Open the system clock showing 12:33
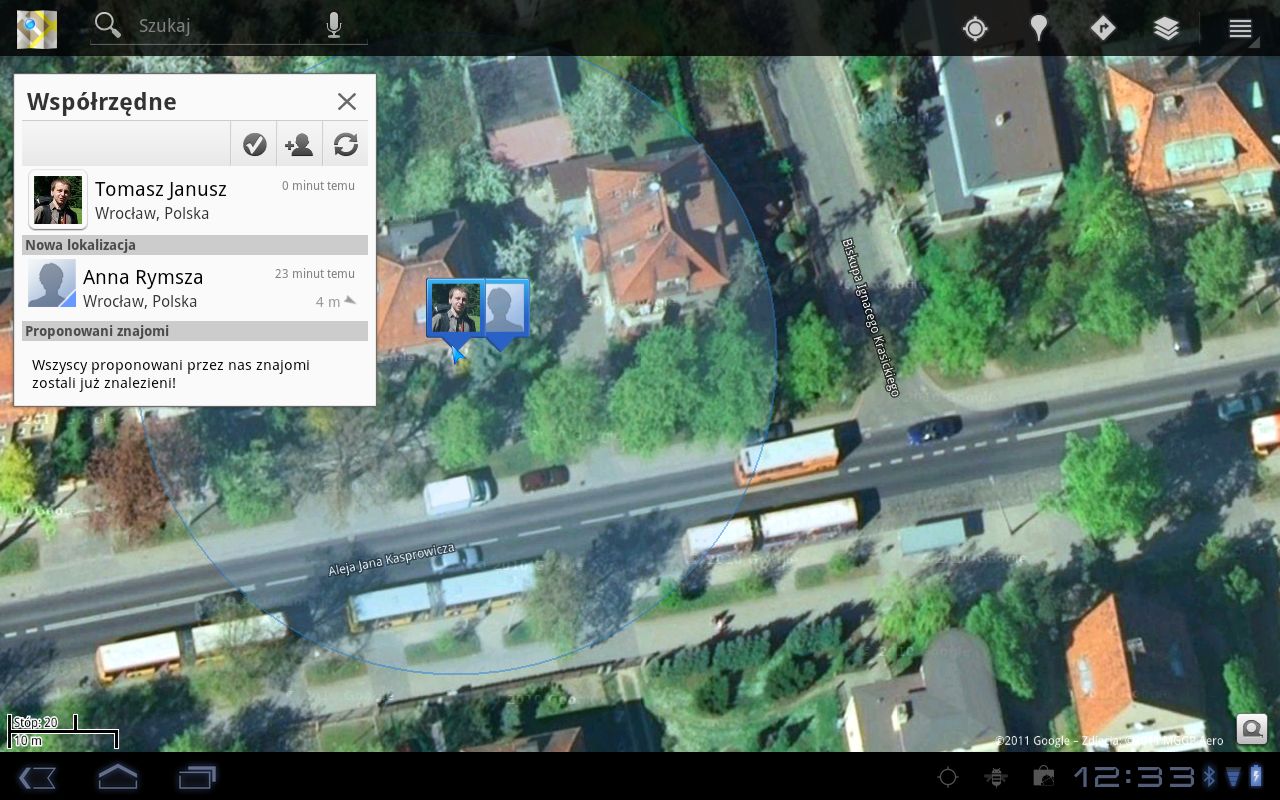The height and width of the screenshot is (800, 1280). pos(1134,777)
